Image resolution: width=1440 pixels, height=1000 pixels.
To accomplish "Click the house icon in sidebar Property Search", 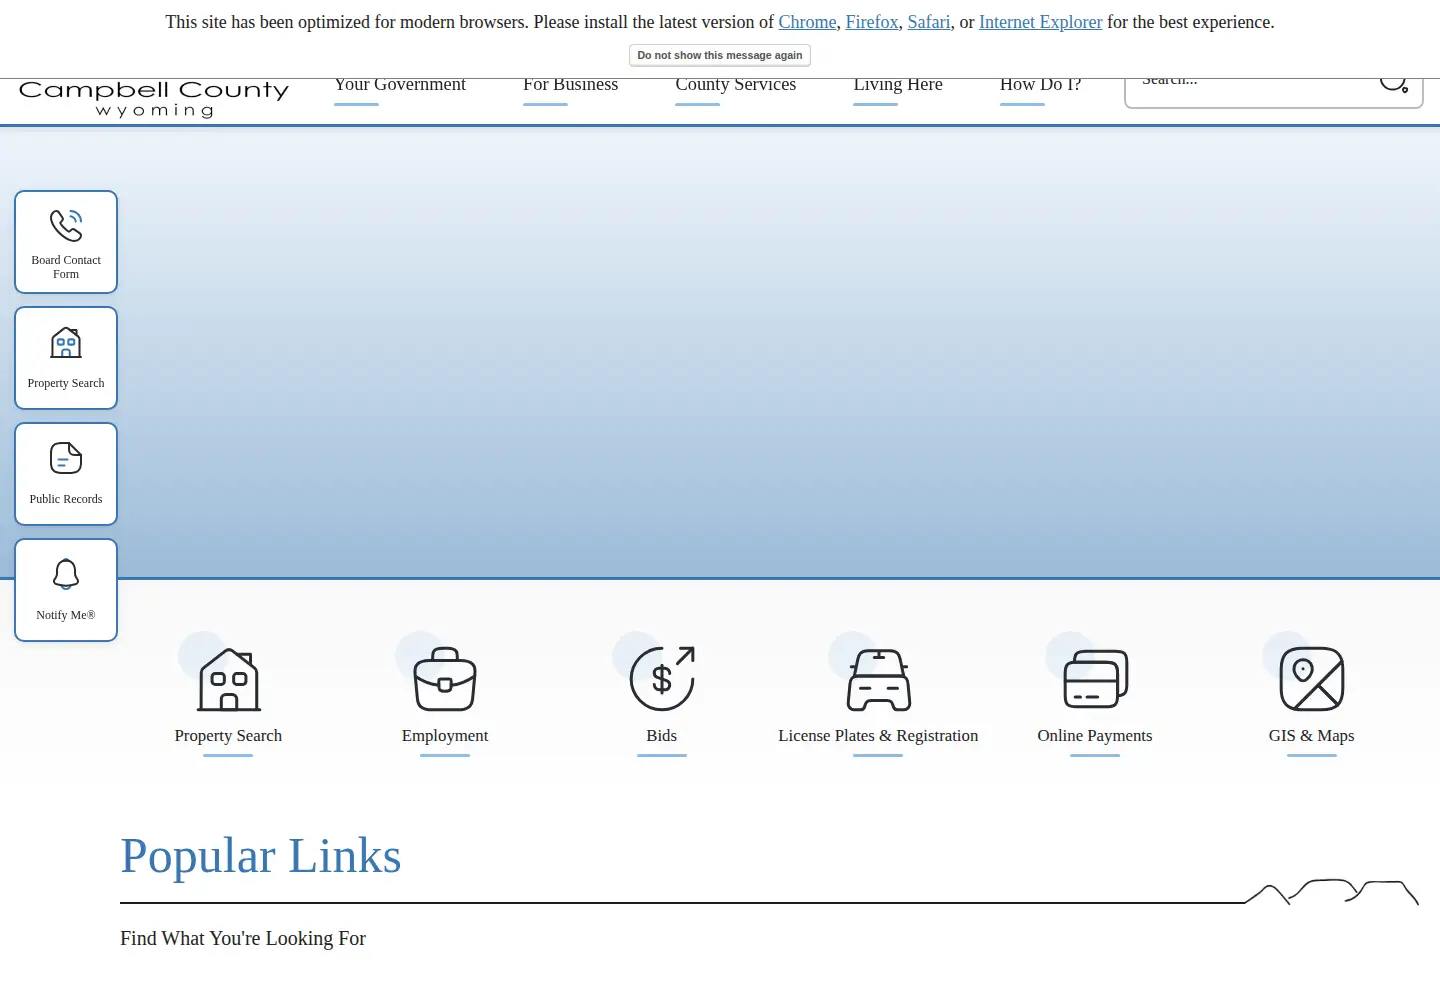I will 66,343.
